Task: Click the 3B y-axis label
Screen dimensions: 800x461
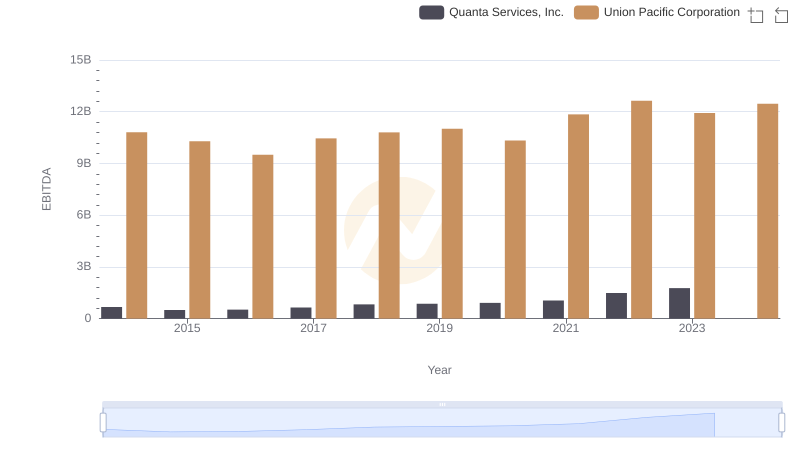Action: [84, 267]
